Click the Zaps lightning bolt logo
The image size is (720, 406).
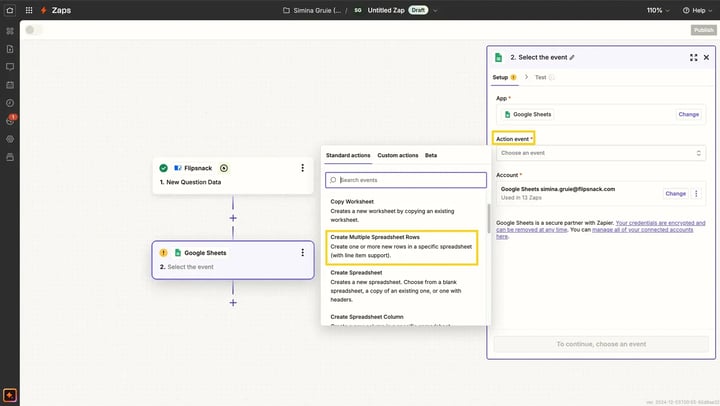[x=44, y=10]
